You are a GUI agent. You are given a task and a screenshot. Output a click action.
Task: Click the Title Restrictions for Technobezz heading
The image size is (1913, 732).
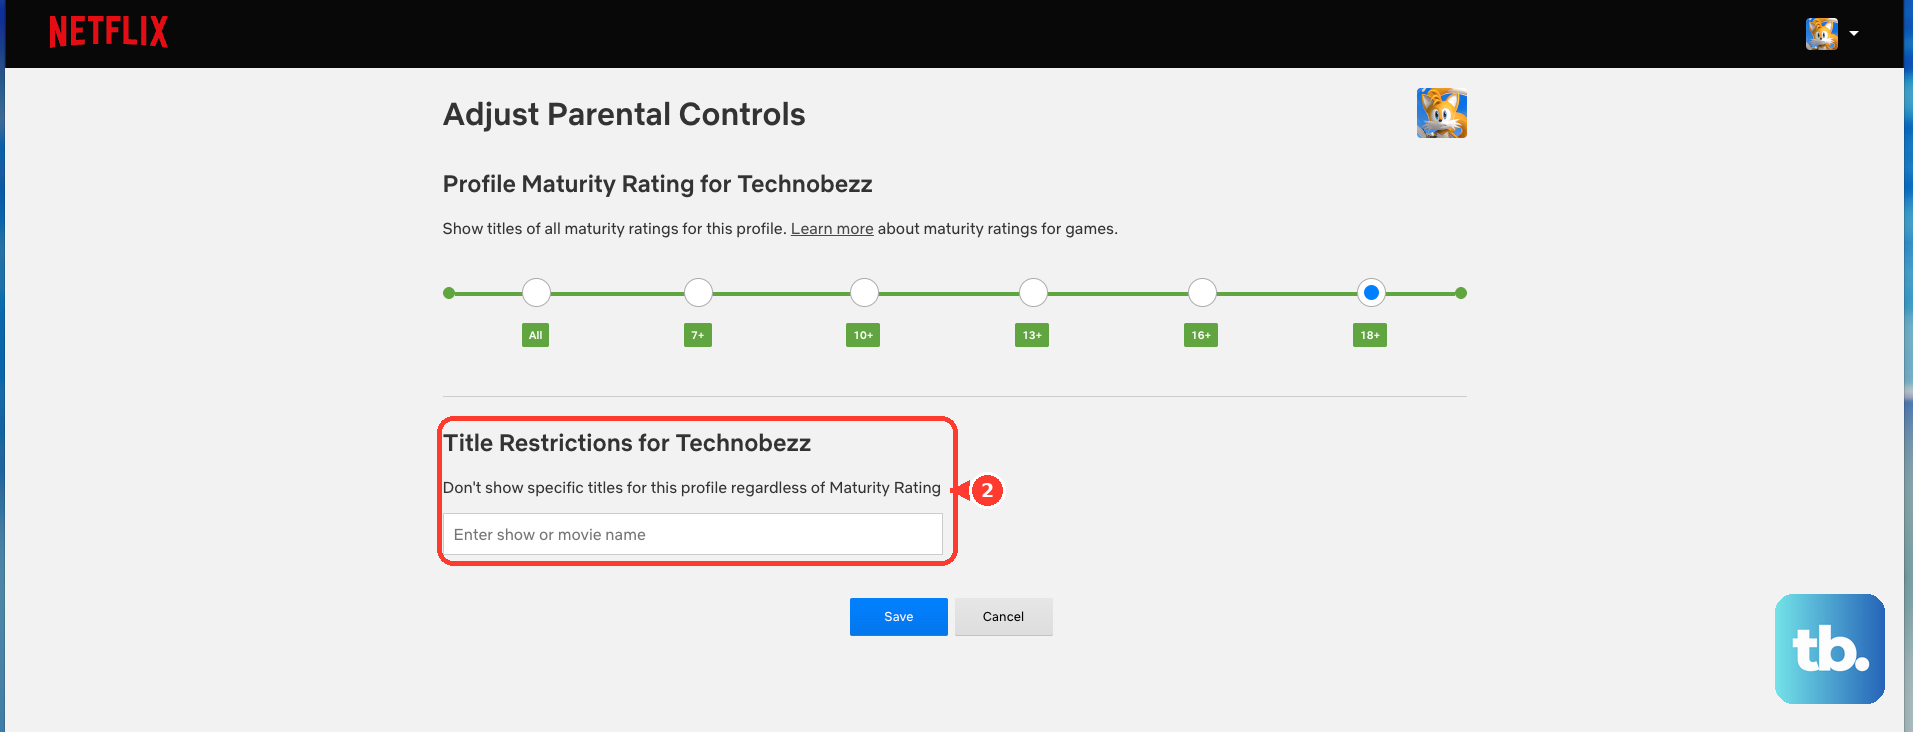pos(627,443)
